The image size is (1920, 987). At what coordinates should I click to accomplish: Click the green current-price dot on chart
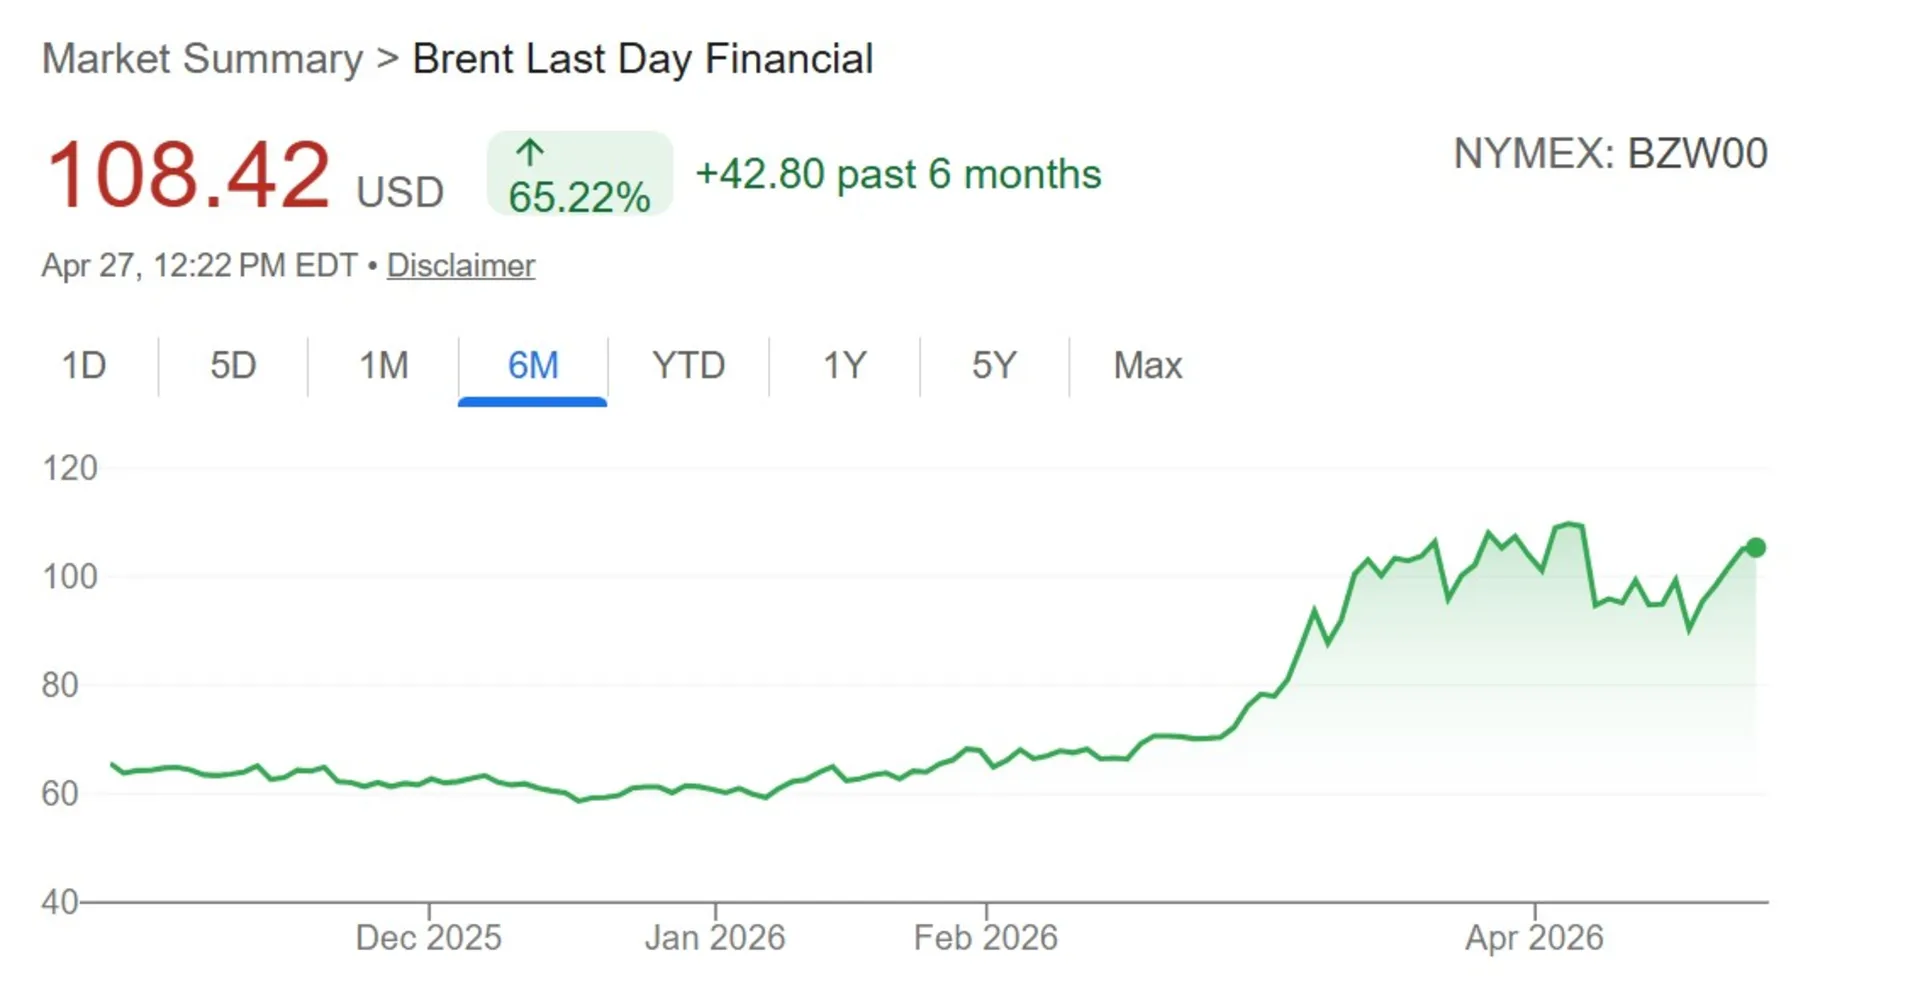point(1755,548)
